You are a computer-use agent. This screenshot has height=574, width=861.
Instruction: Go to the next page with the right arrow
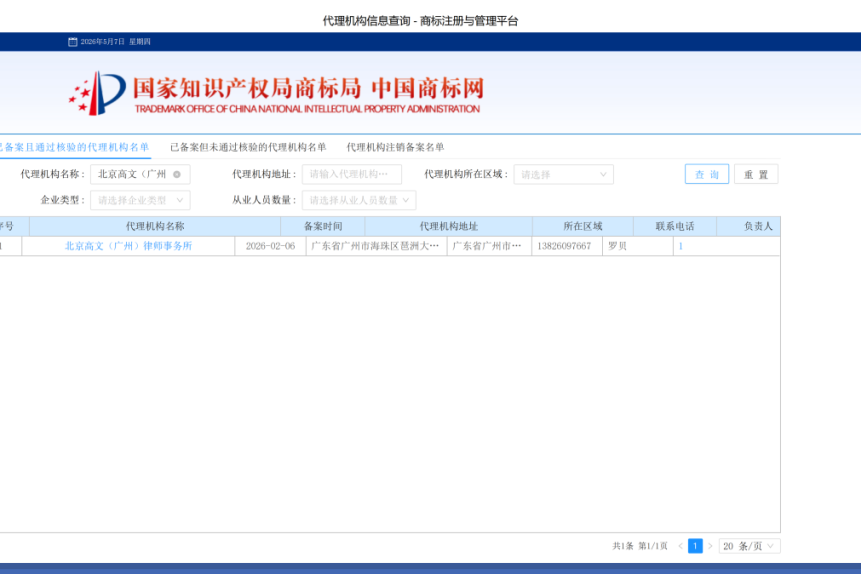point(710,546)
